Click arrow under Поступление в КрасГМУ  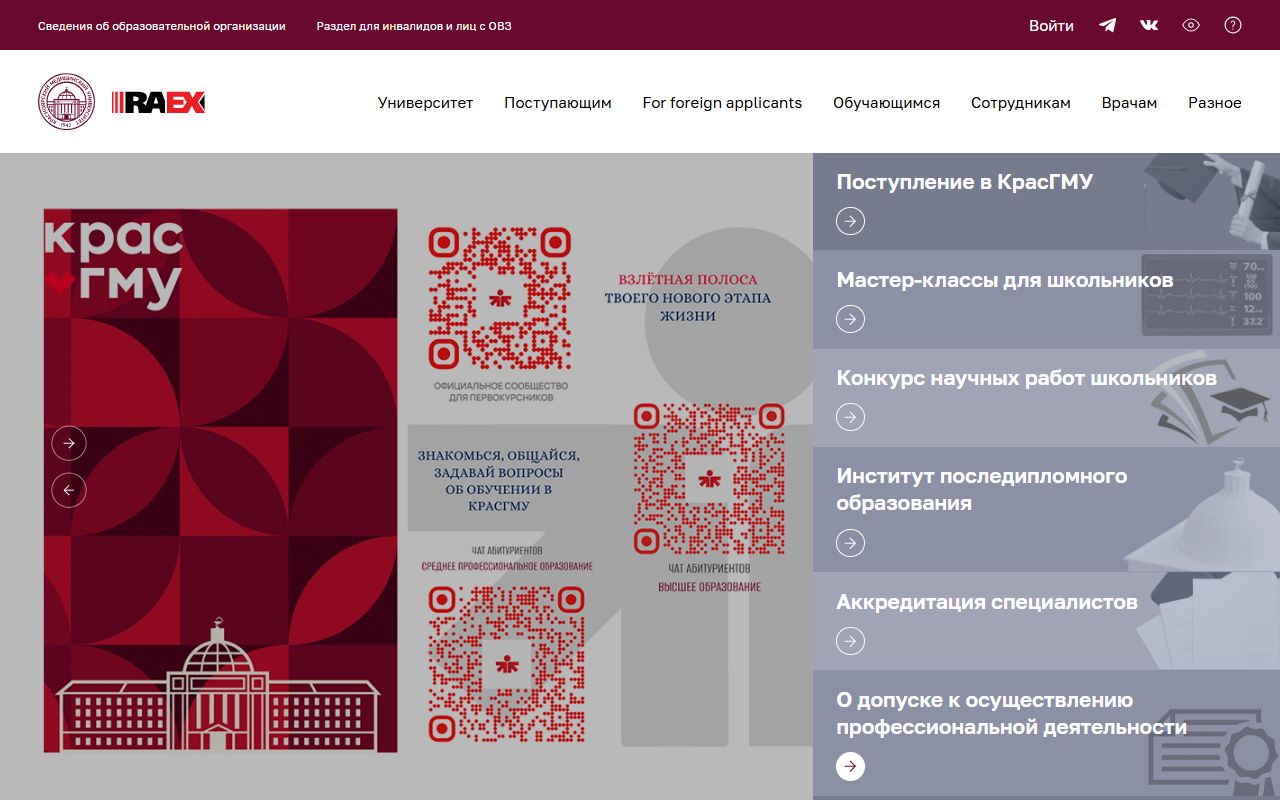point(850,221)
